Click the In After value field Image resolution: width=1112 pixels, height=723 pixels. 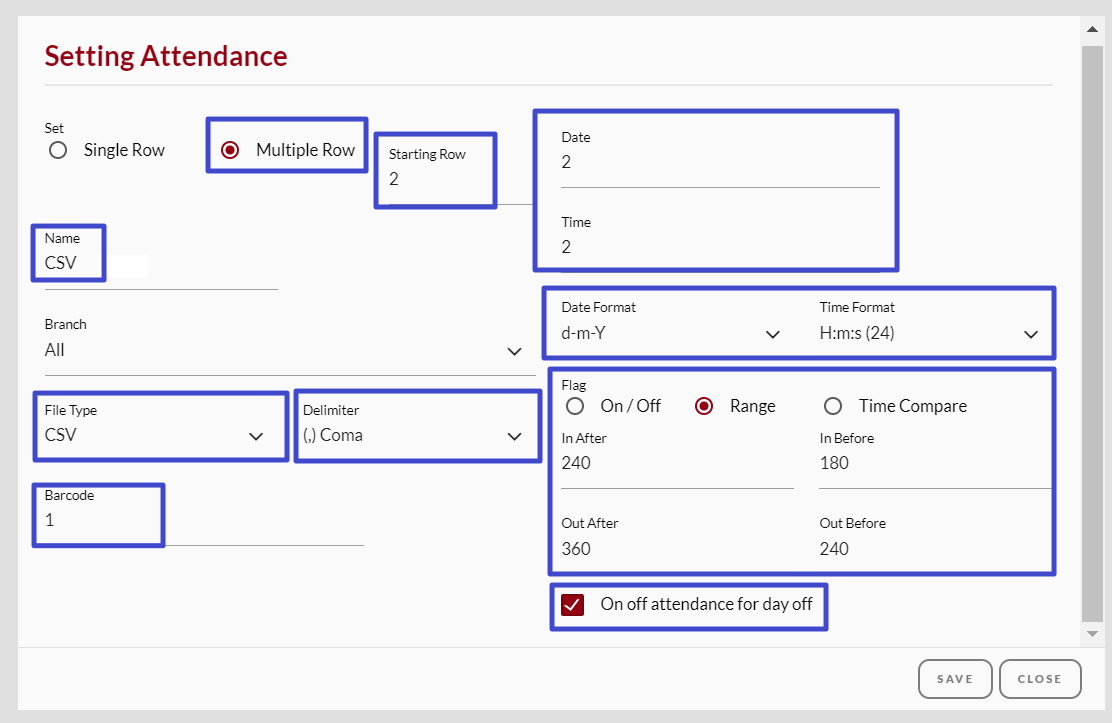pos(670,463)
